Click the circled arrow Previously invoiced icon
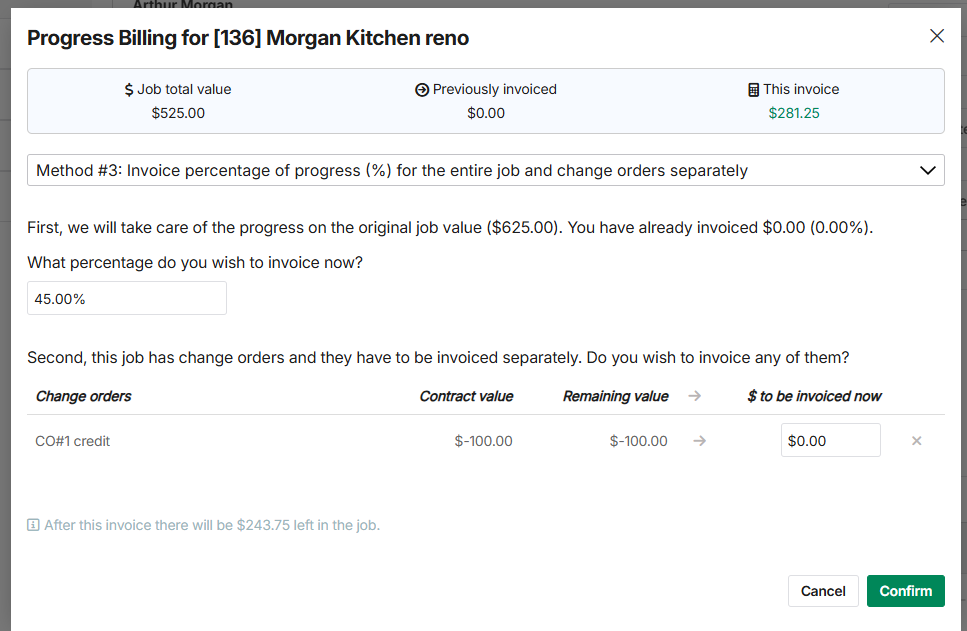Image resolution: width=967 pixels, height=631 pixels. (x=422, y=90)
